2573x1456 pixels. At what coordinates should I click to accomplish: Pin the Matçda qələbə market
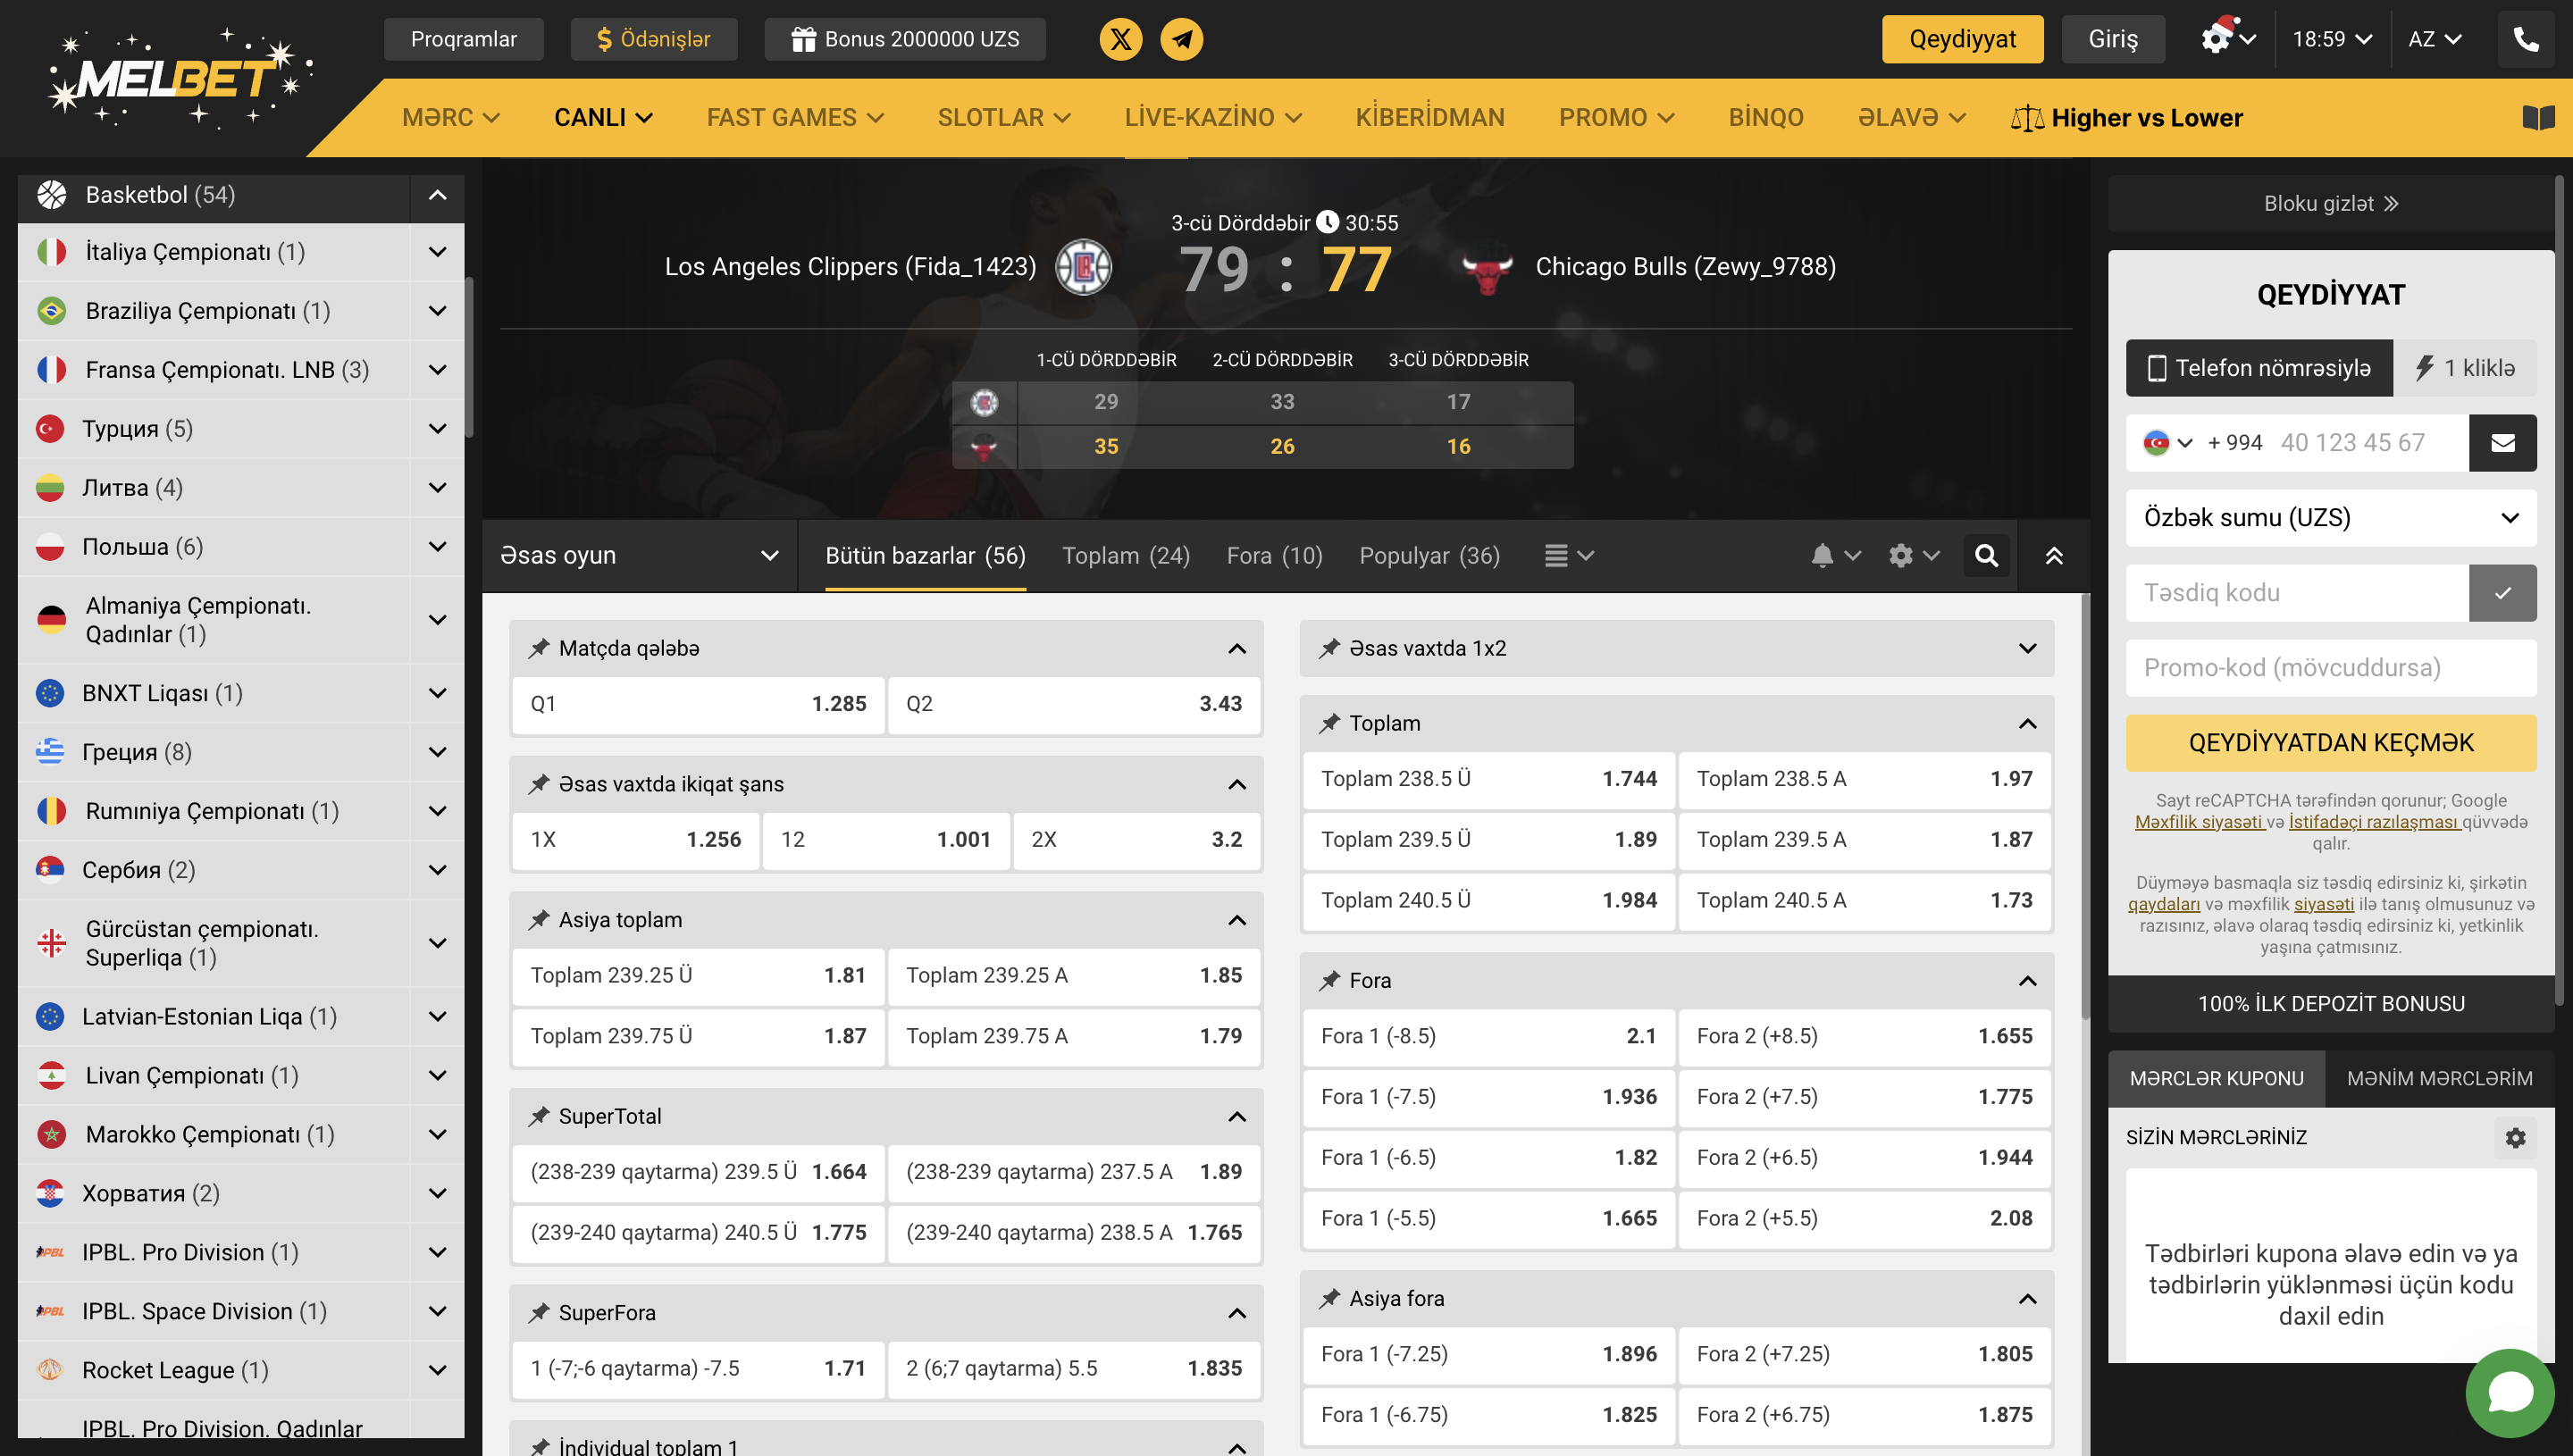539,648
